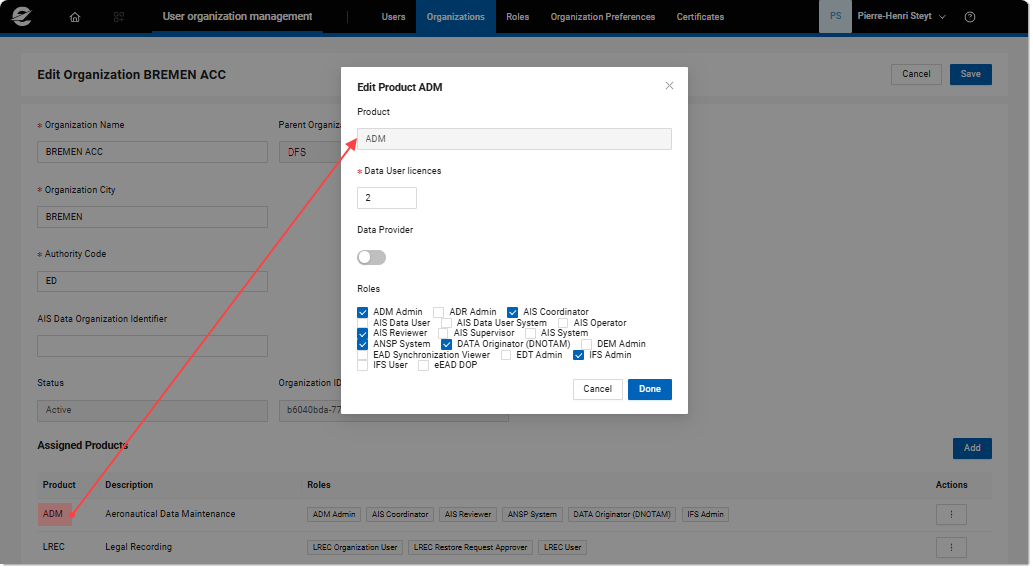Viewport: 1033px width, 569px height.
Task: Open actions menu for ADM product row
Action: 951,514
